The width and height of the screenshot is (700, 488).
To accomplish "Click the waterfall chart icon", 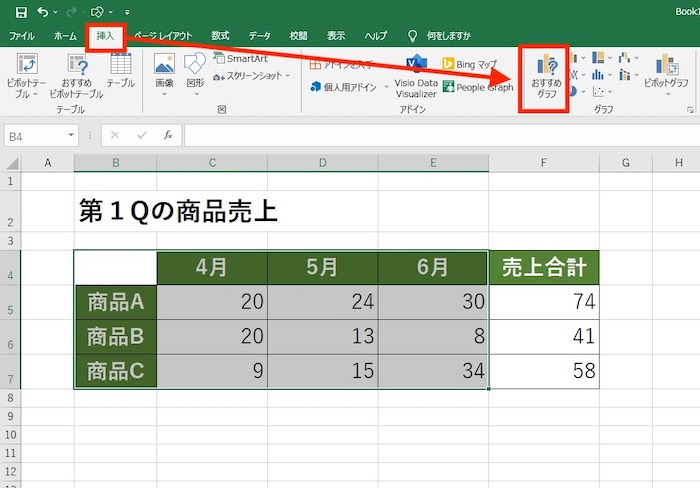I will pyautogui.click(x=624, y=58).
